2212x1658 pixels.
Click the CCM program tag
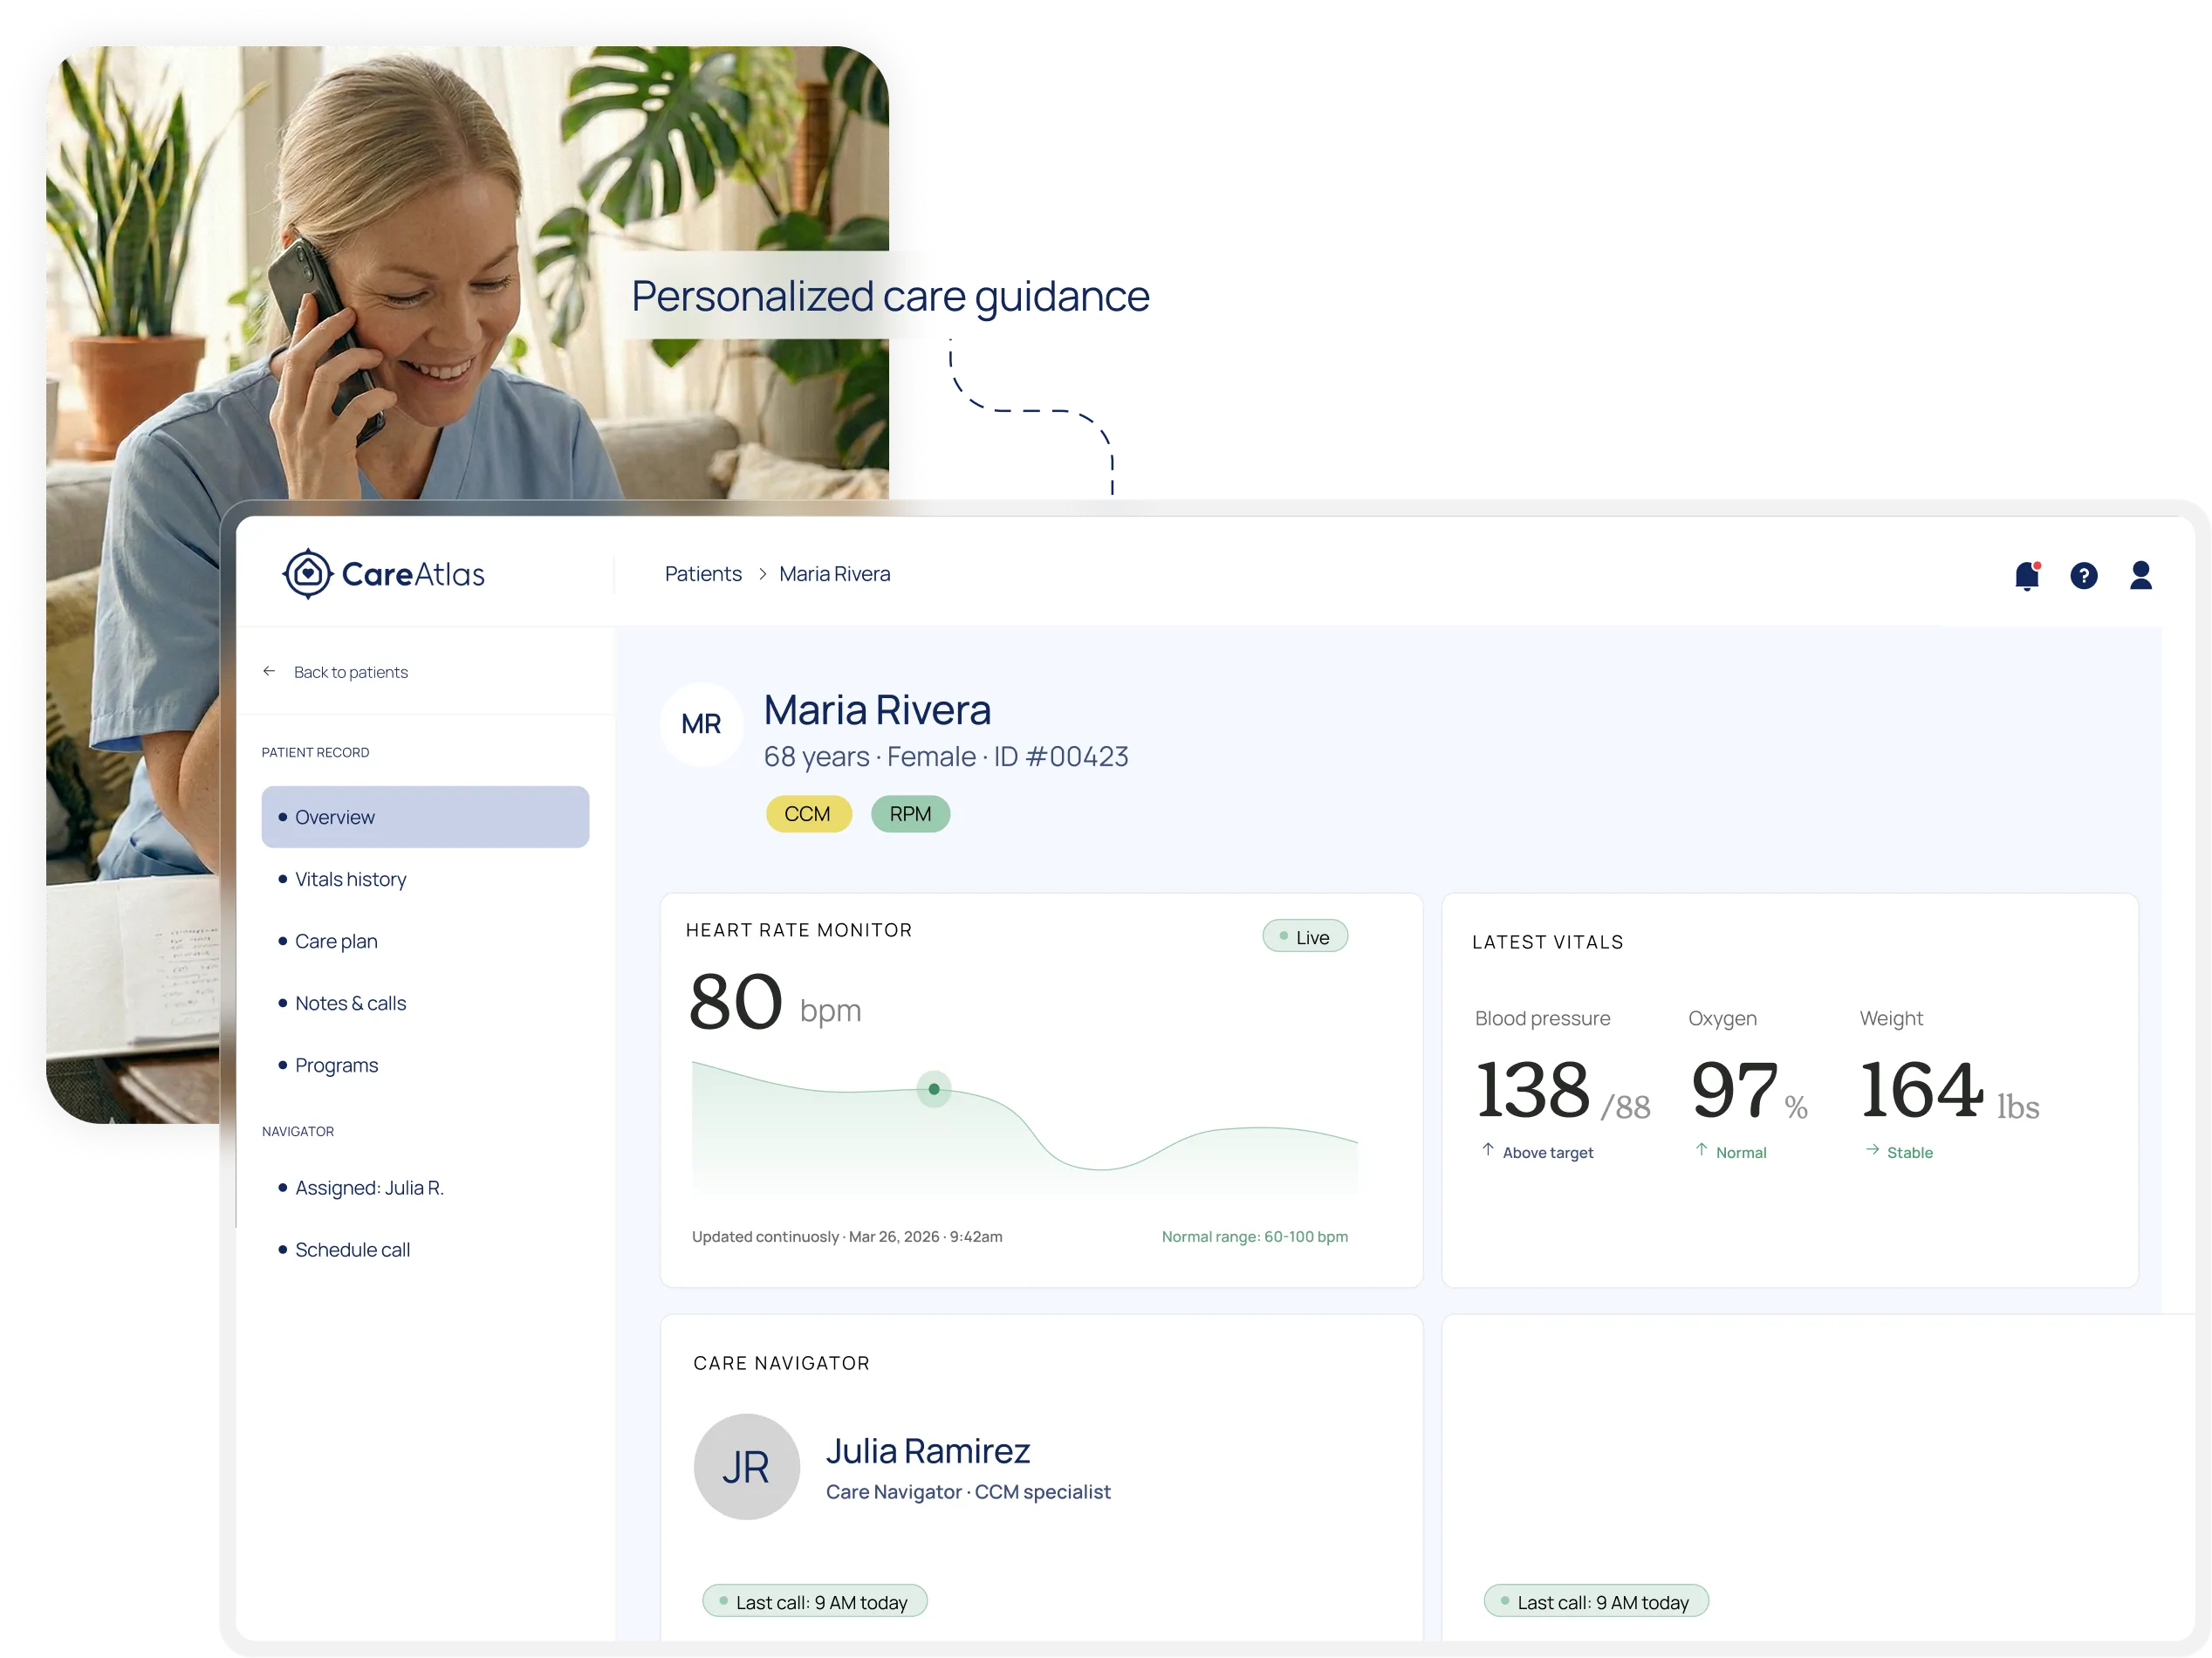[x=808, y=814]
